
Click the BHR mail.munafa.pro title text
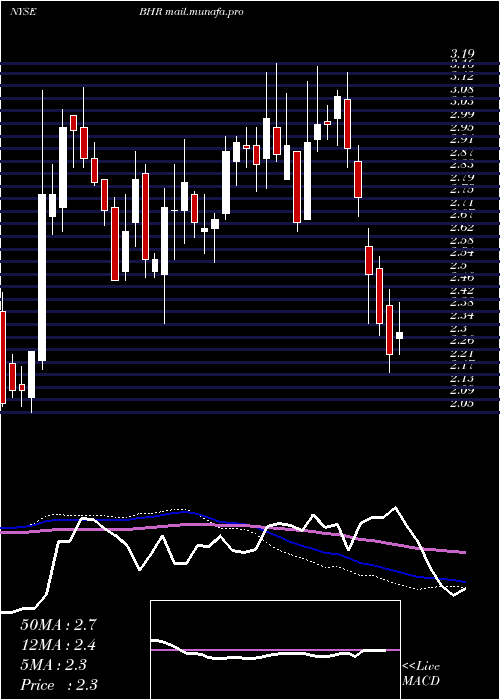191,12
